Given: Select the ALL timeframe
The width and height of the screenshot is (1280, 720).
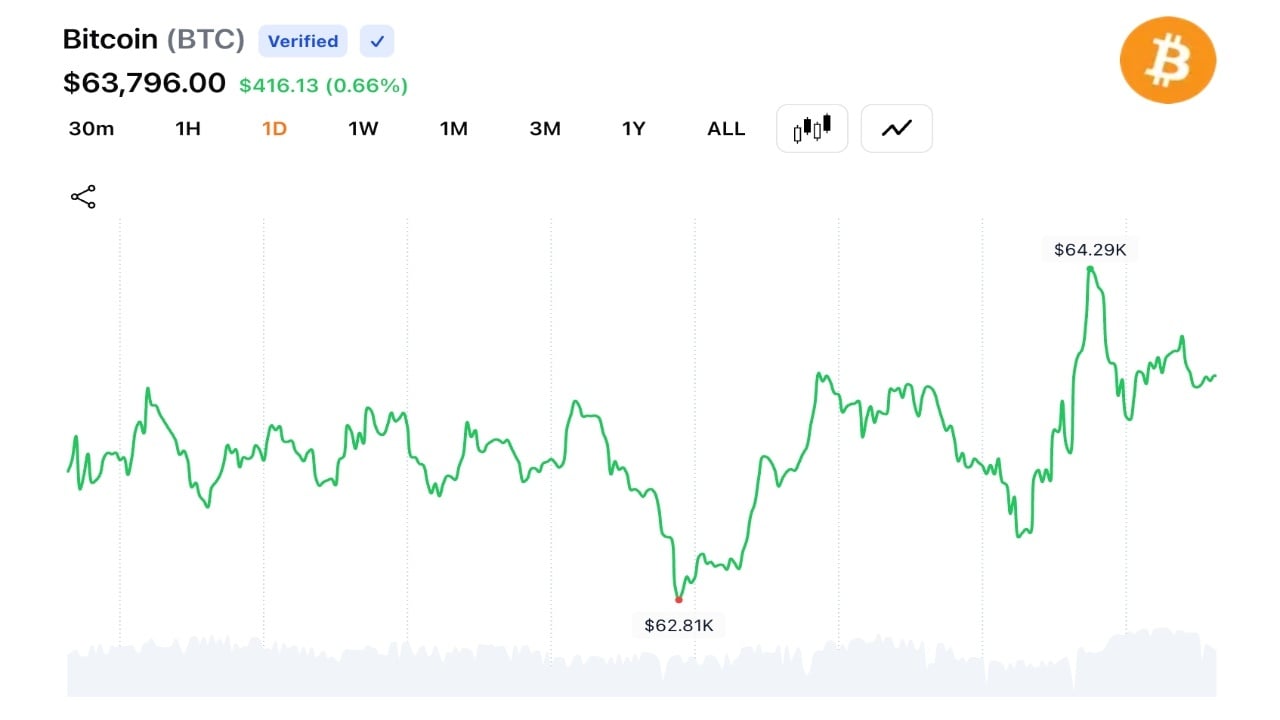Looking at the screenshot, I should [x=726, y=128].
